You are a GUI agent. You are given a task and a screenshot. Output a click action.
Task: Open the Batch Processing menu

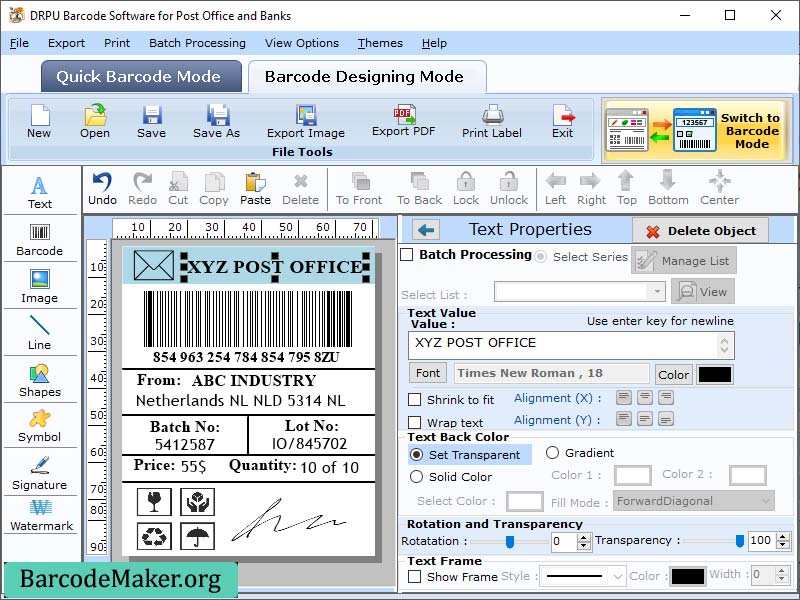point(197,43)
